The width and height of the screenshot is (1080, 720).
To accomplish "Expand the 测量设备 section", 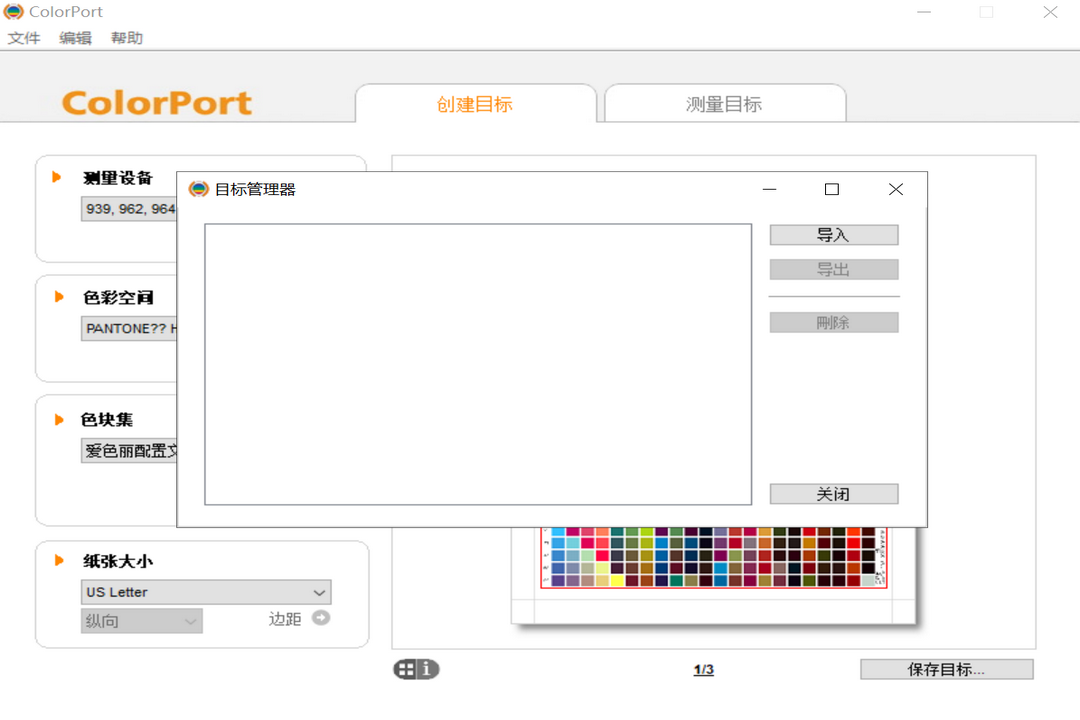I will [x=55, y=176].
